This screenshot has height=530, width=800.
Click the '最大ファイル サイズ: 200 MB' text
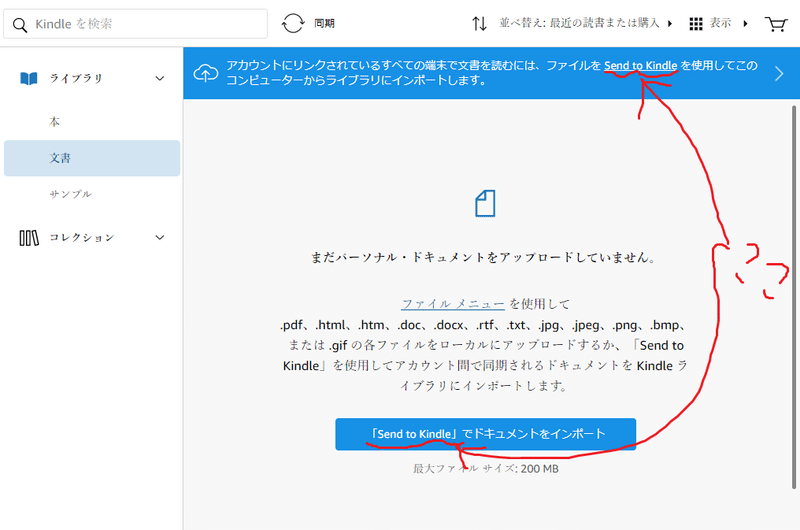tap(486, 468)
